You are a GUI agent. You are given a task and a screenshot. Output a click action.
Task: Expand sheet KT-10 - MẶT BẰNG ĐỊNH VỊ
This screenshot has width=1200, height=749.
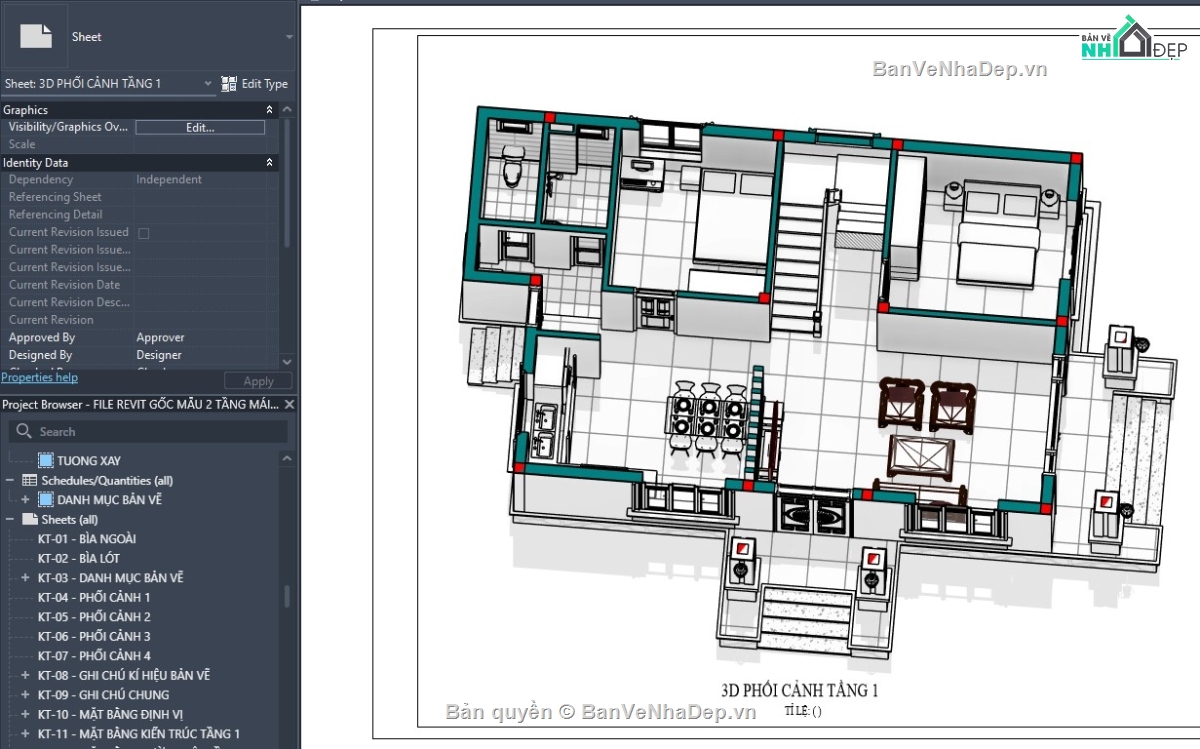pyautogui.click(x=25, y=714)
